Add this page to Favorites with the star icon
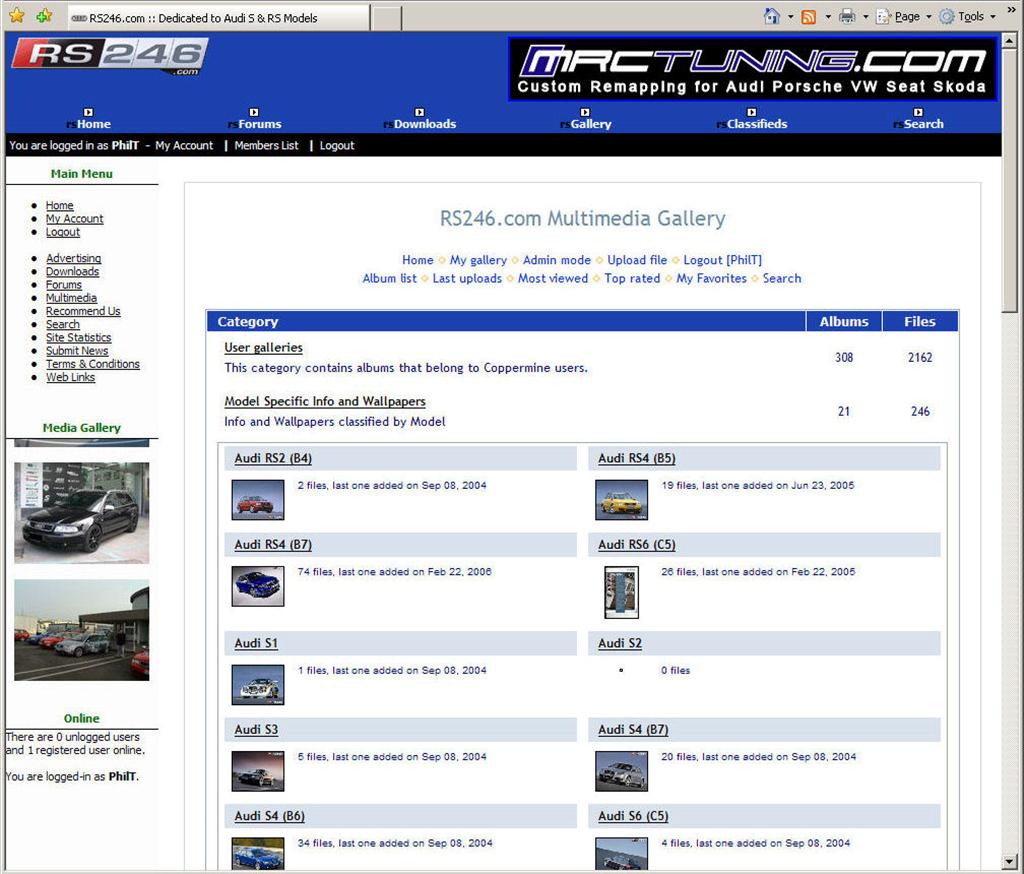This screenshot has height=874, width=1024. click(x=42, y=16)
